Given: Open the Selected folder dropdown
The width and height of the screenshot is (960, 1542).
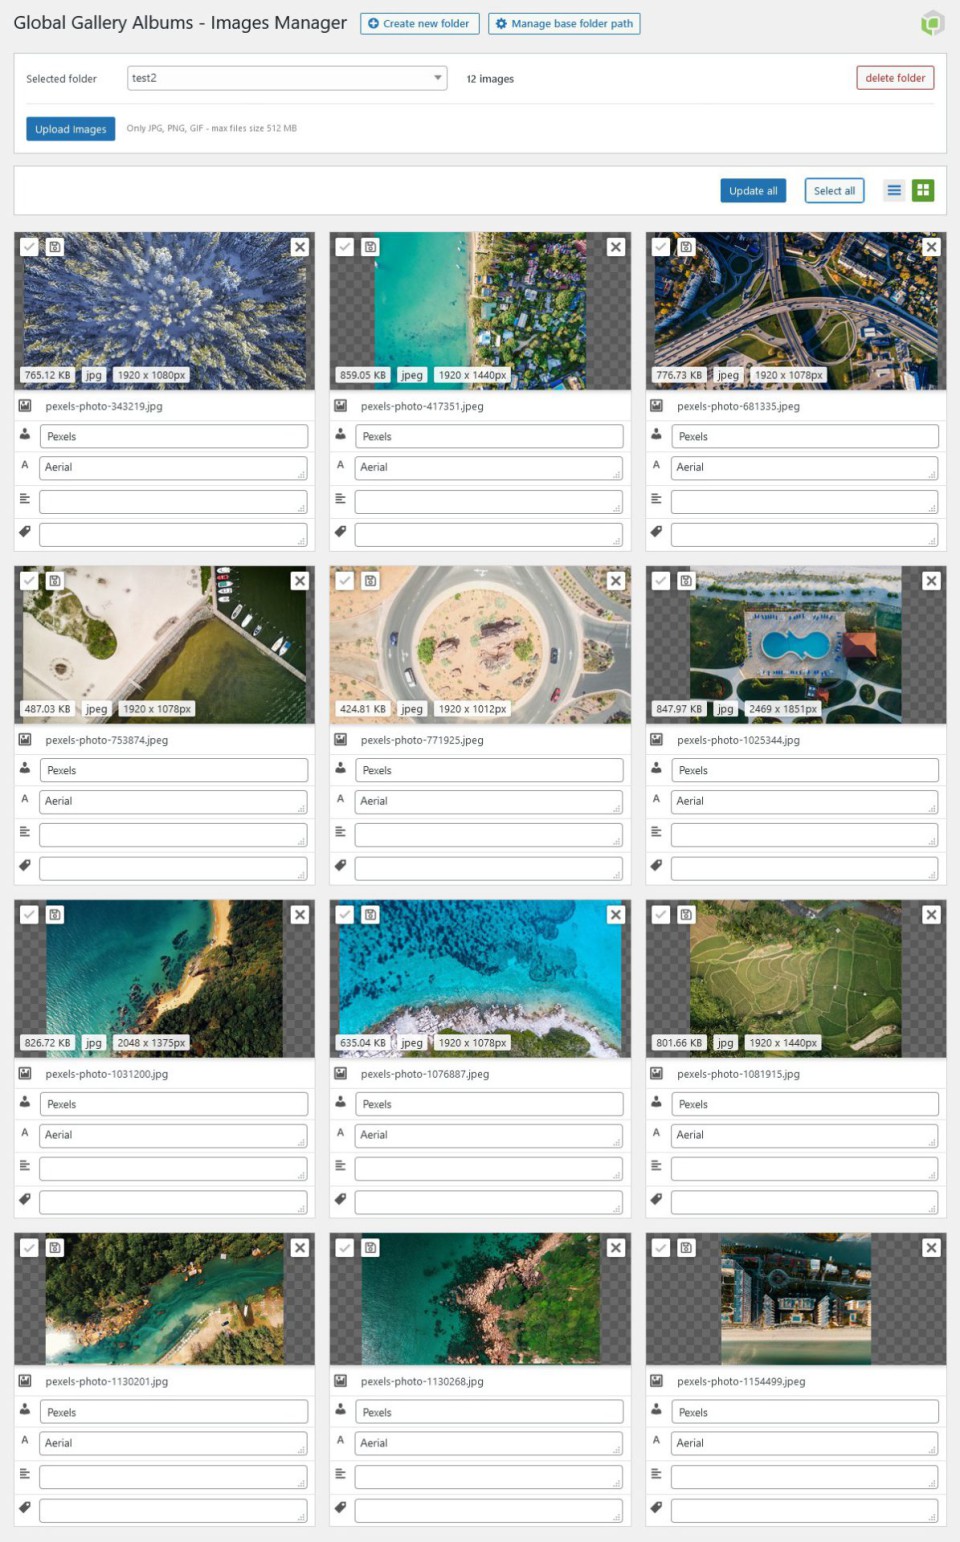Looking at the screenshot, I should click(287, 78).
